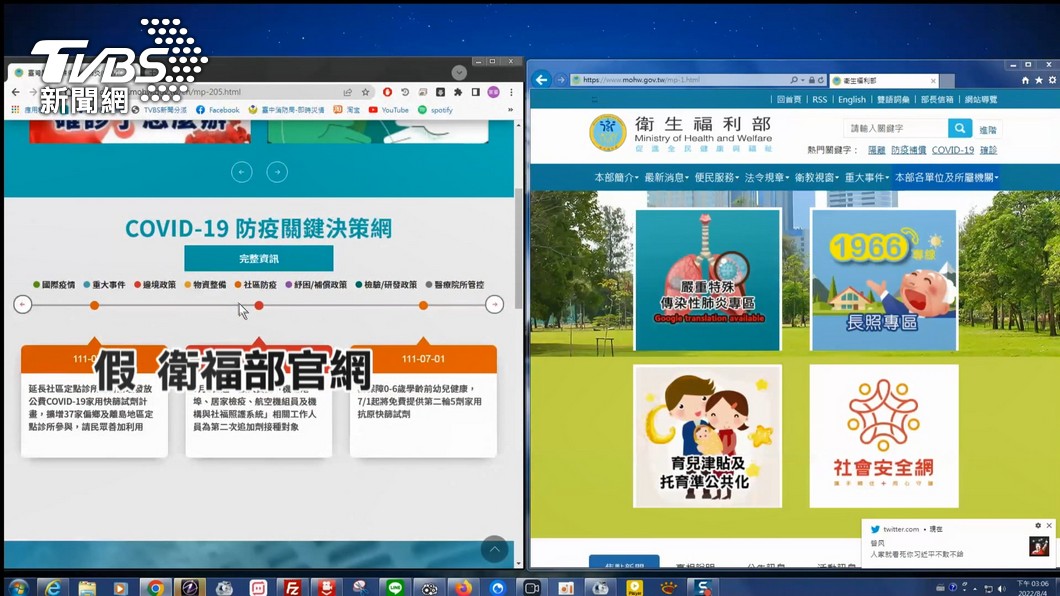The image size is (1060, 596).
Task: Click COVID-19 hot keyword link
Action: [x=953, y=150]
